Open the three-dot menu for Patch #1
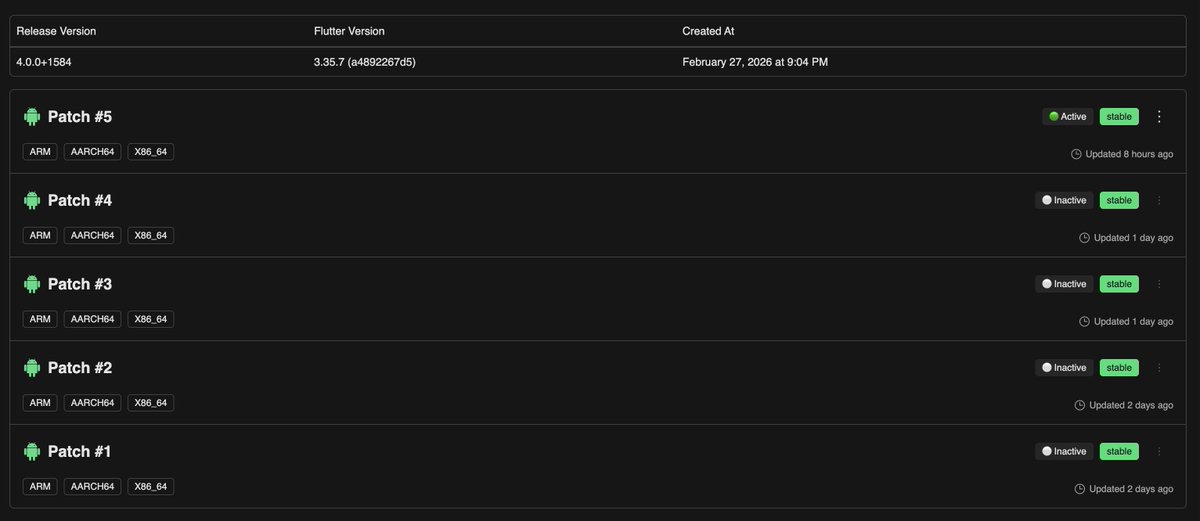This screenshot has height=521, width=1200. (1159, 451)
